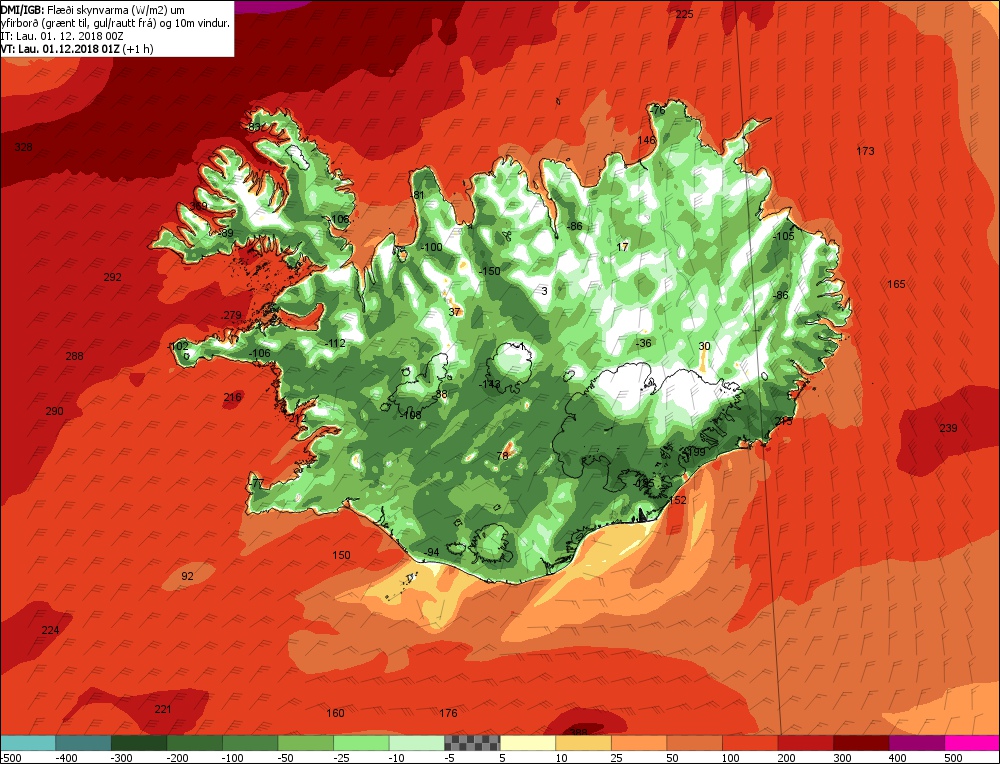Click the value 279 in Breiðafjörður bay
This screenshot has height=764, width=1000.
coord(232,315)
